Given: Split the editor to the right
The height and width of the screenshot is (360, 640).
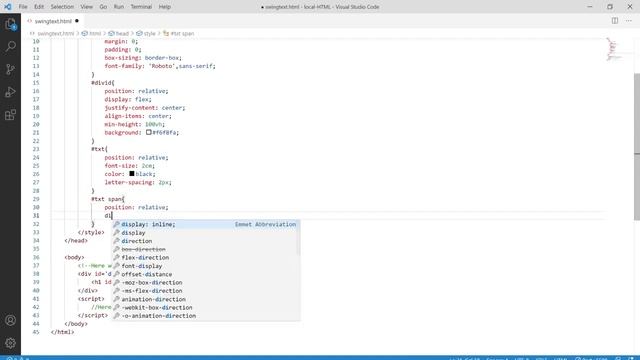Looking at the screenshot, I should pos(615,21).
